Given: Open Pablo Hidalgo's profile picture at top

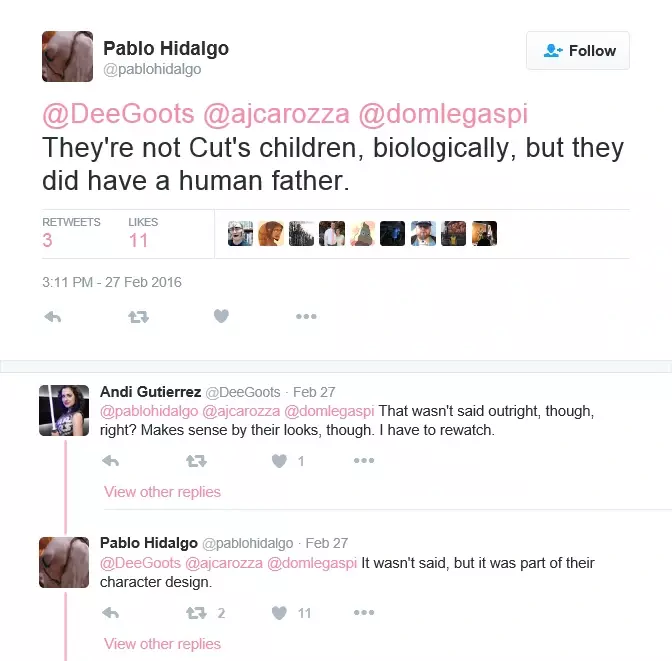Looking at the screenshot, I should [x=67, y=56].
